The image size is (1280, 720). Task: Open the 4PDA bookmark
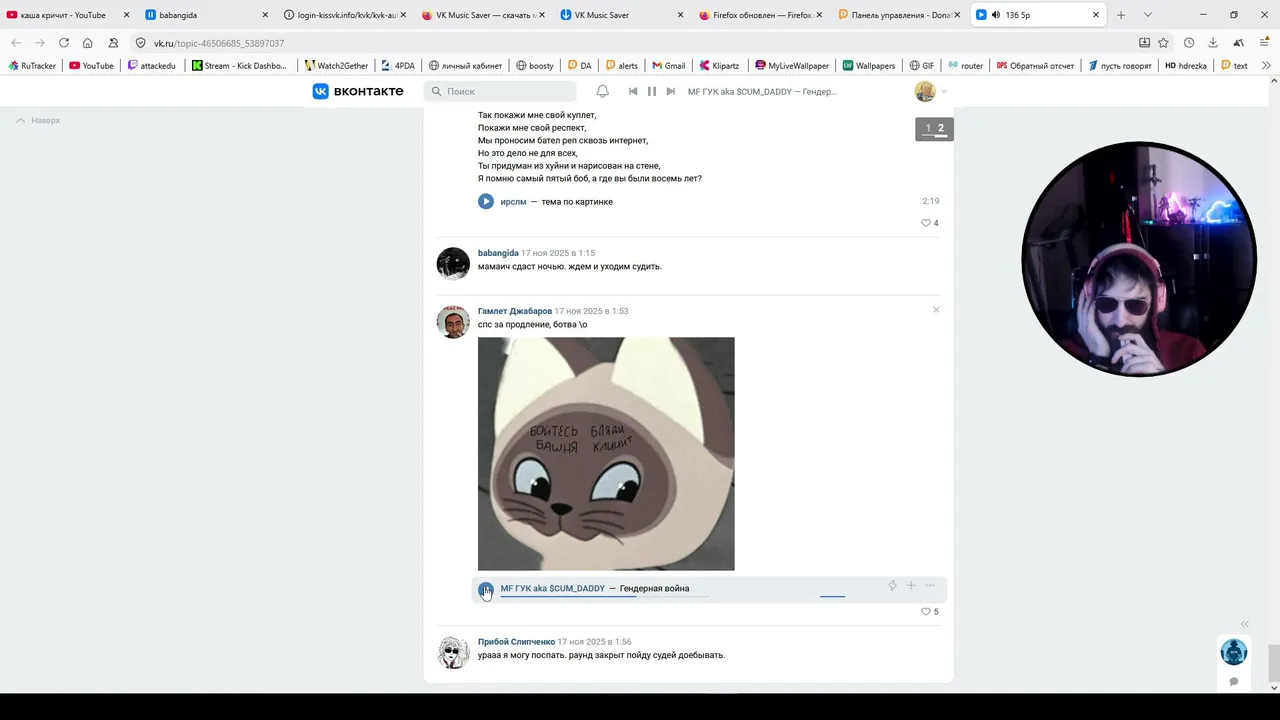click(398, 66)
